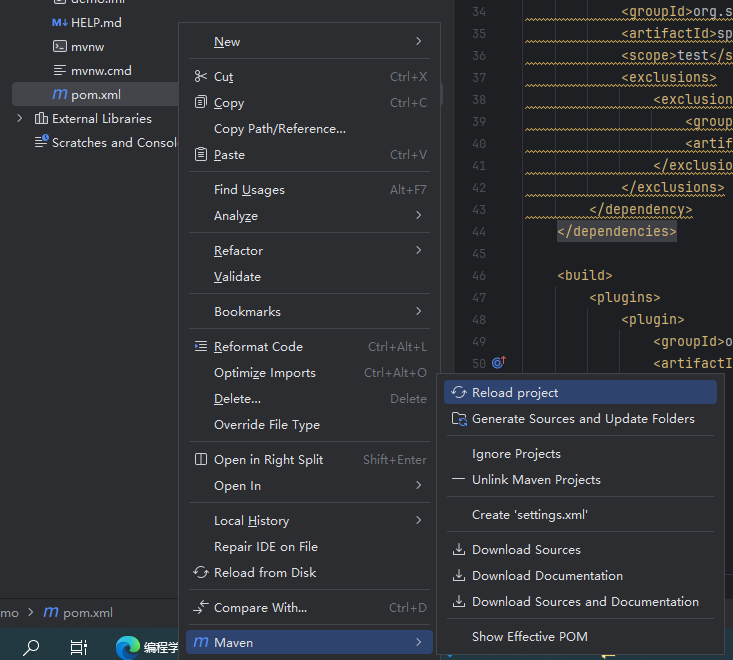Image resolution: width=733 pixels, height=660 pixels.
Task: Select Ignore Projects in Maven submenu
Action: (x=580, y=453)
